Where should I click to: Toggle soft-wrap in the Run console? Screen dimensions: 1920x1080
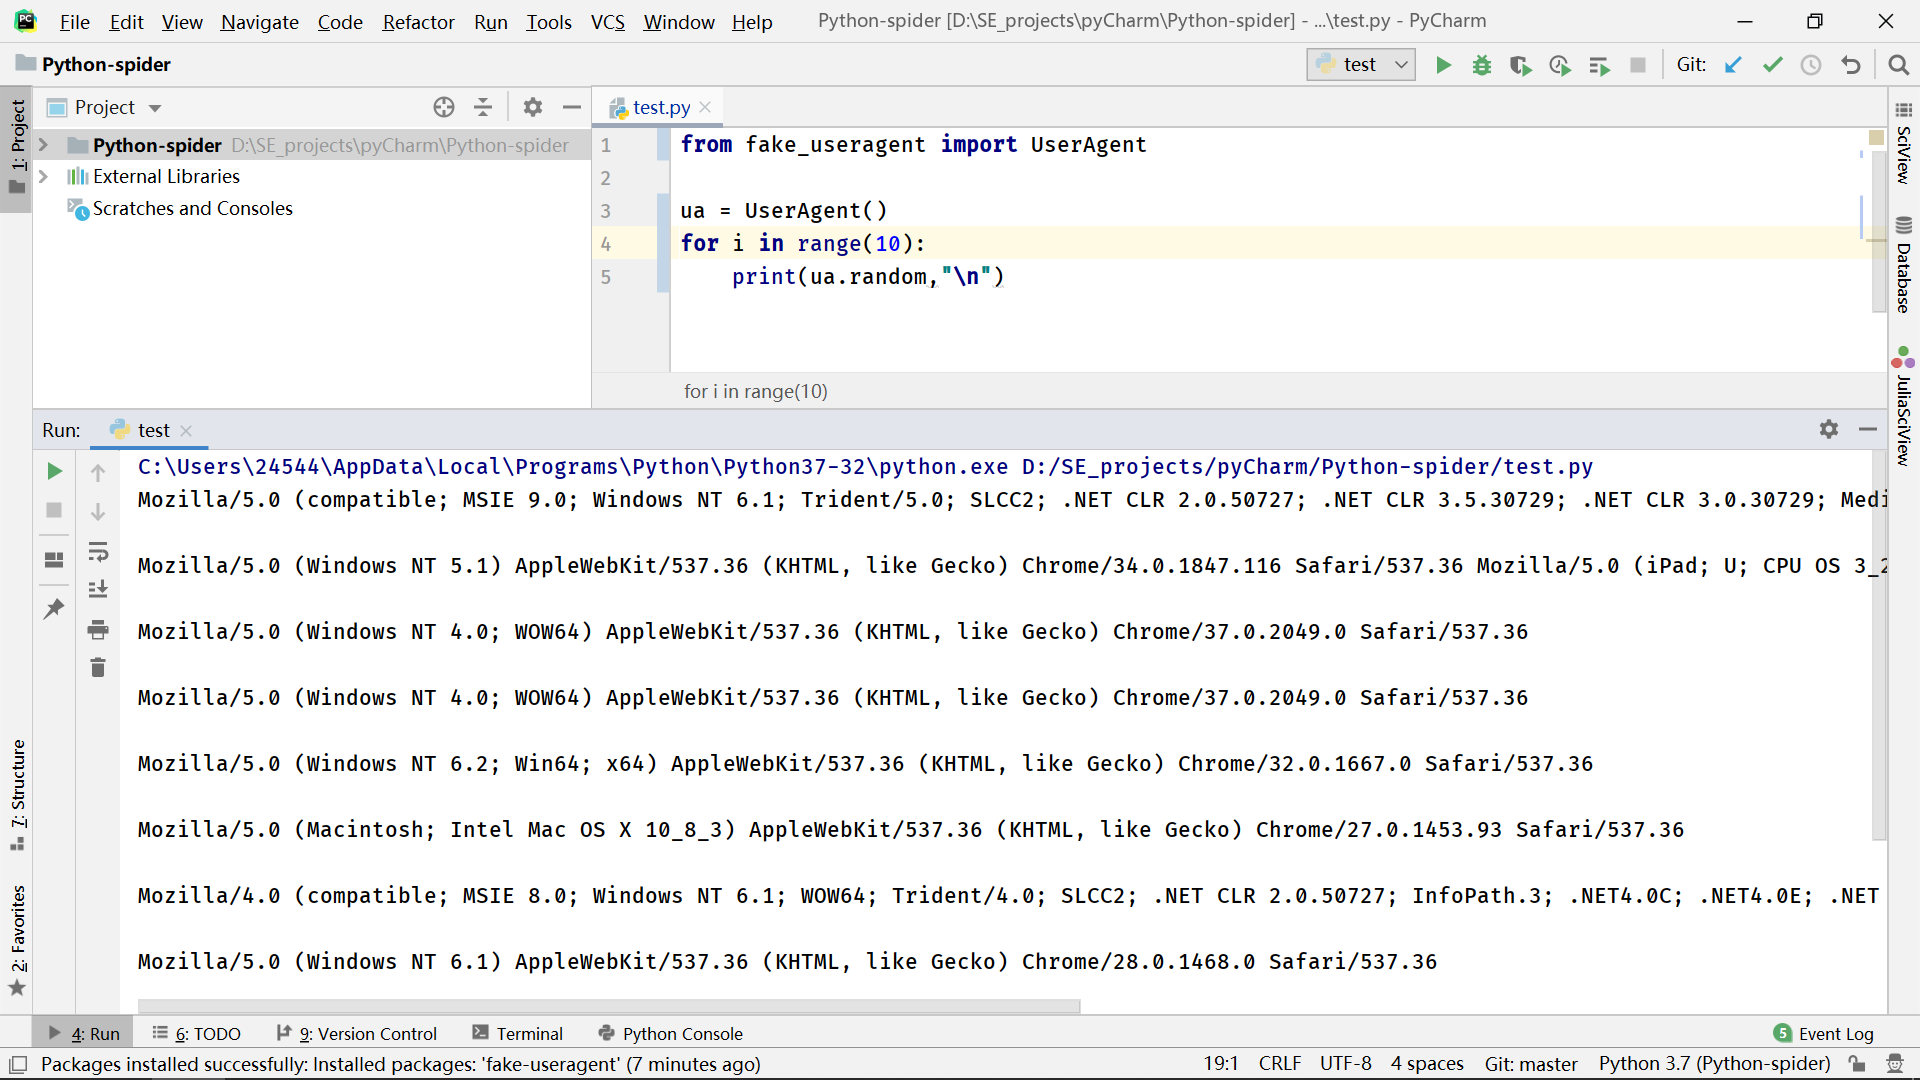[x=98, y=551]
